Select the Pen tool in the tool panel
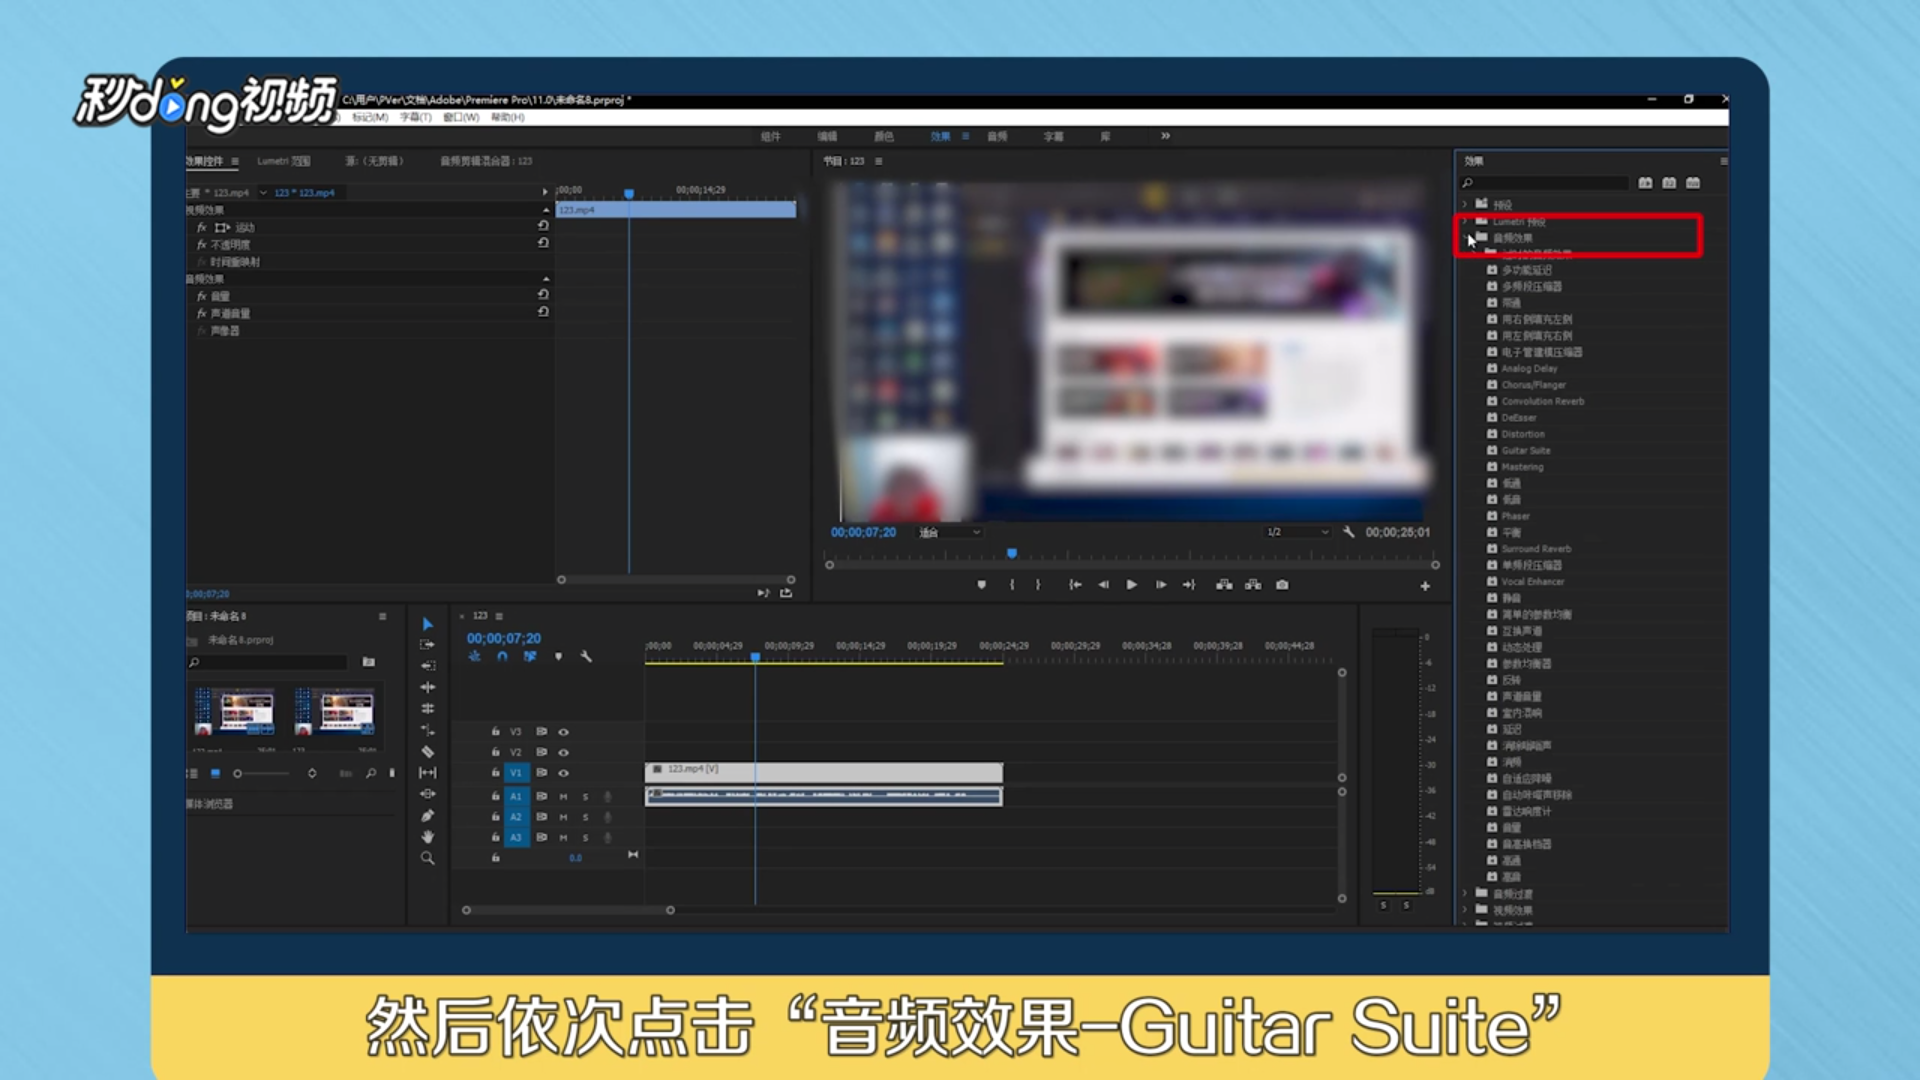This screenshot has height=1080, width=1920. pos(428,815)
